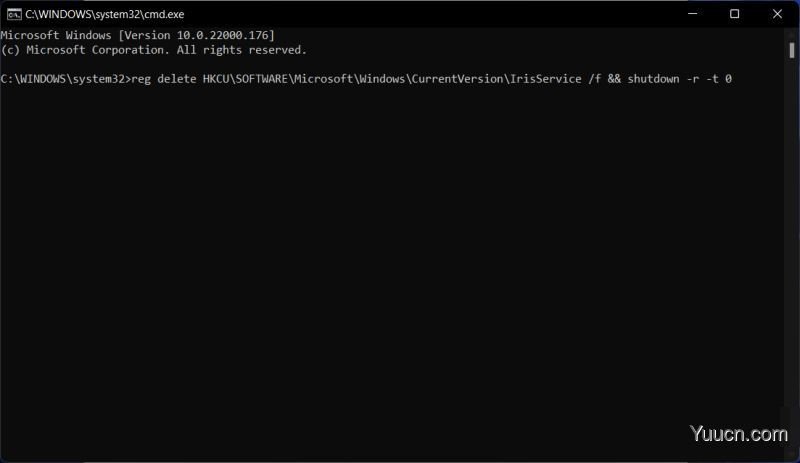Click the C:\WINDOWS\system32\cmd.exe title text
The height and width of the screenshot is (463, 800).
click(x=105, y=14)
